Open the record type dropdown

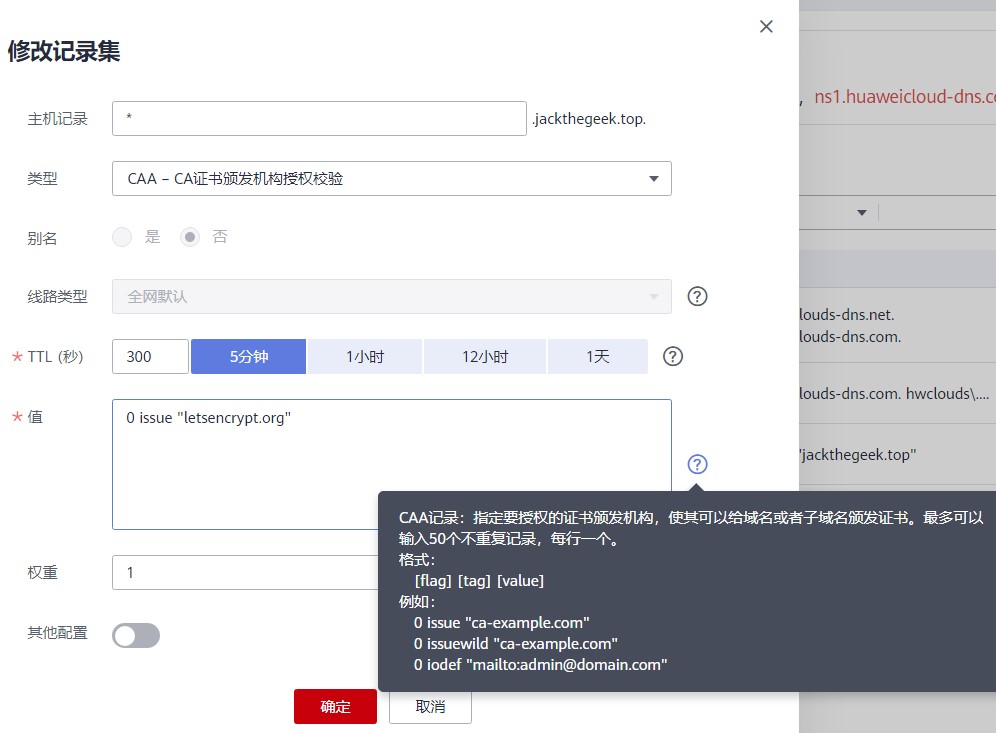point(391,179)
